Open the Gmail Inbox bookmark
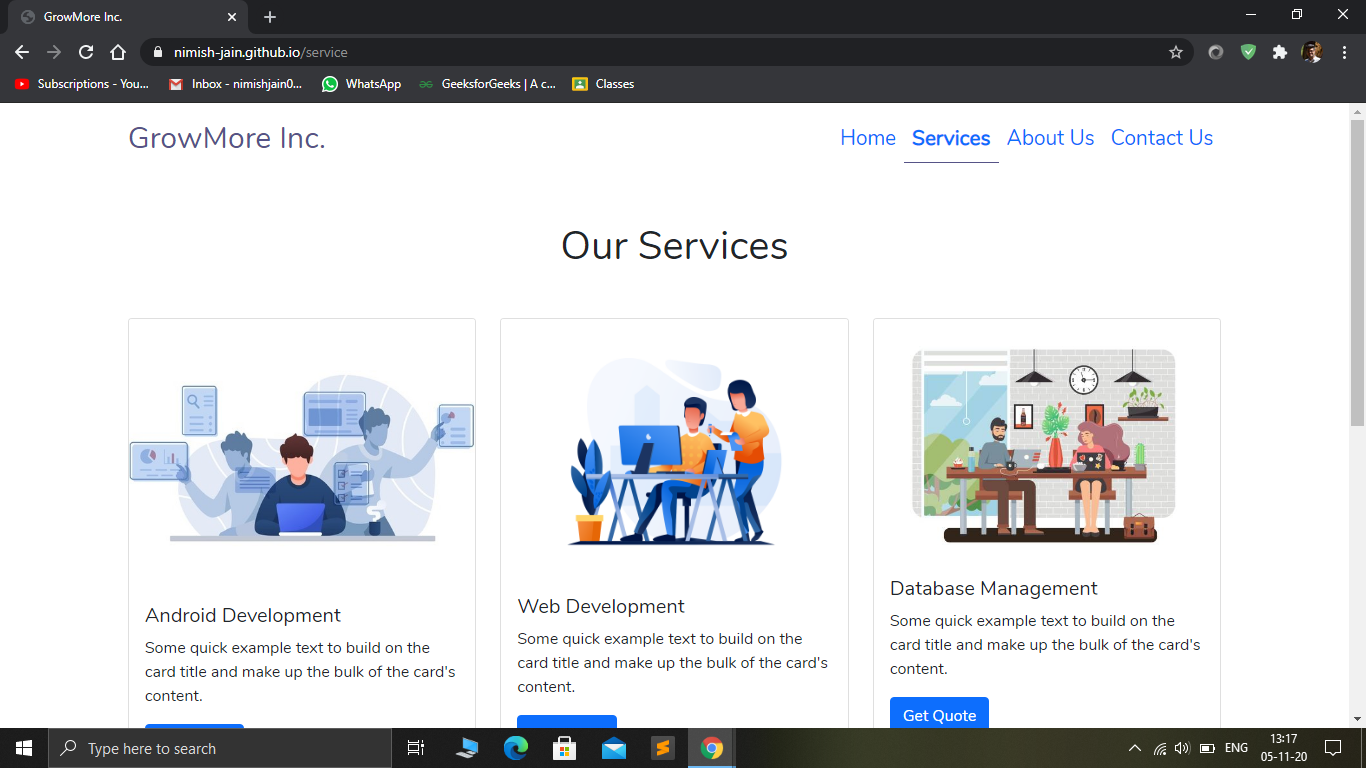Screen dimensions: 1366x768 click(236, 84)
